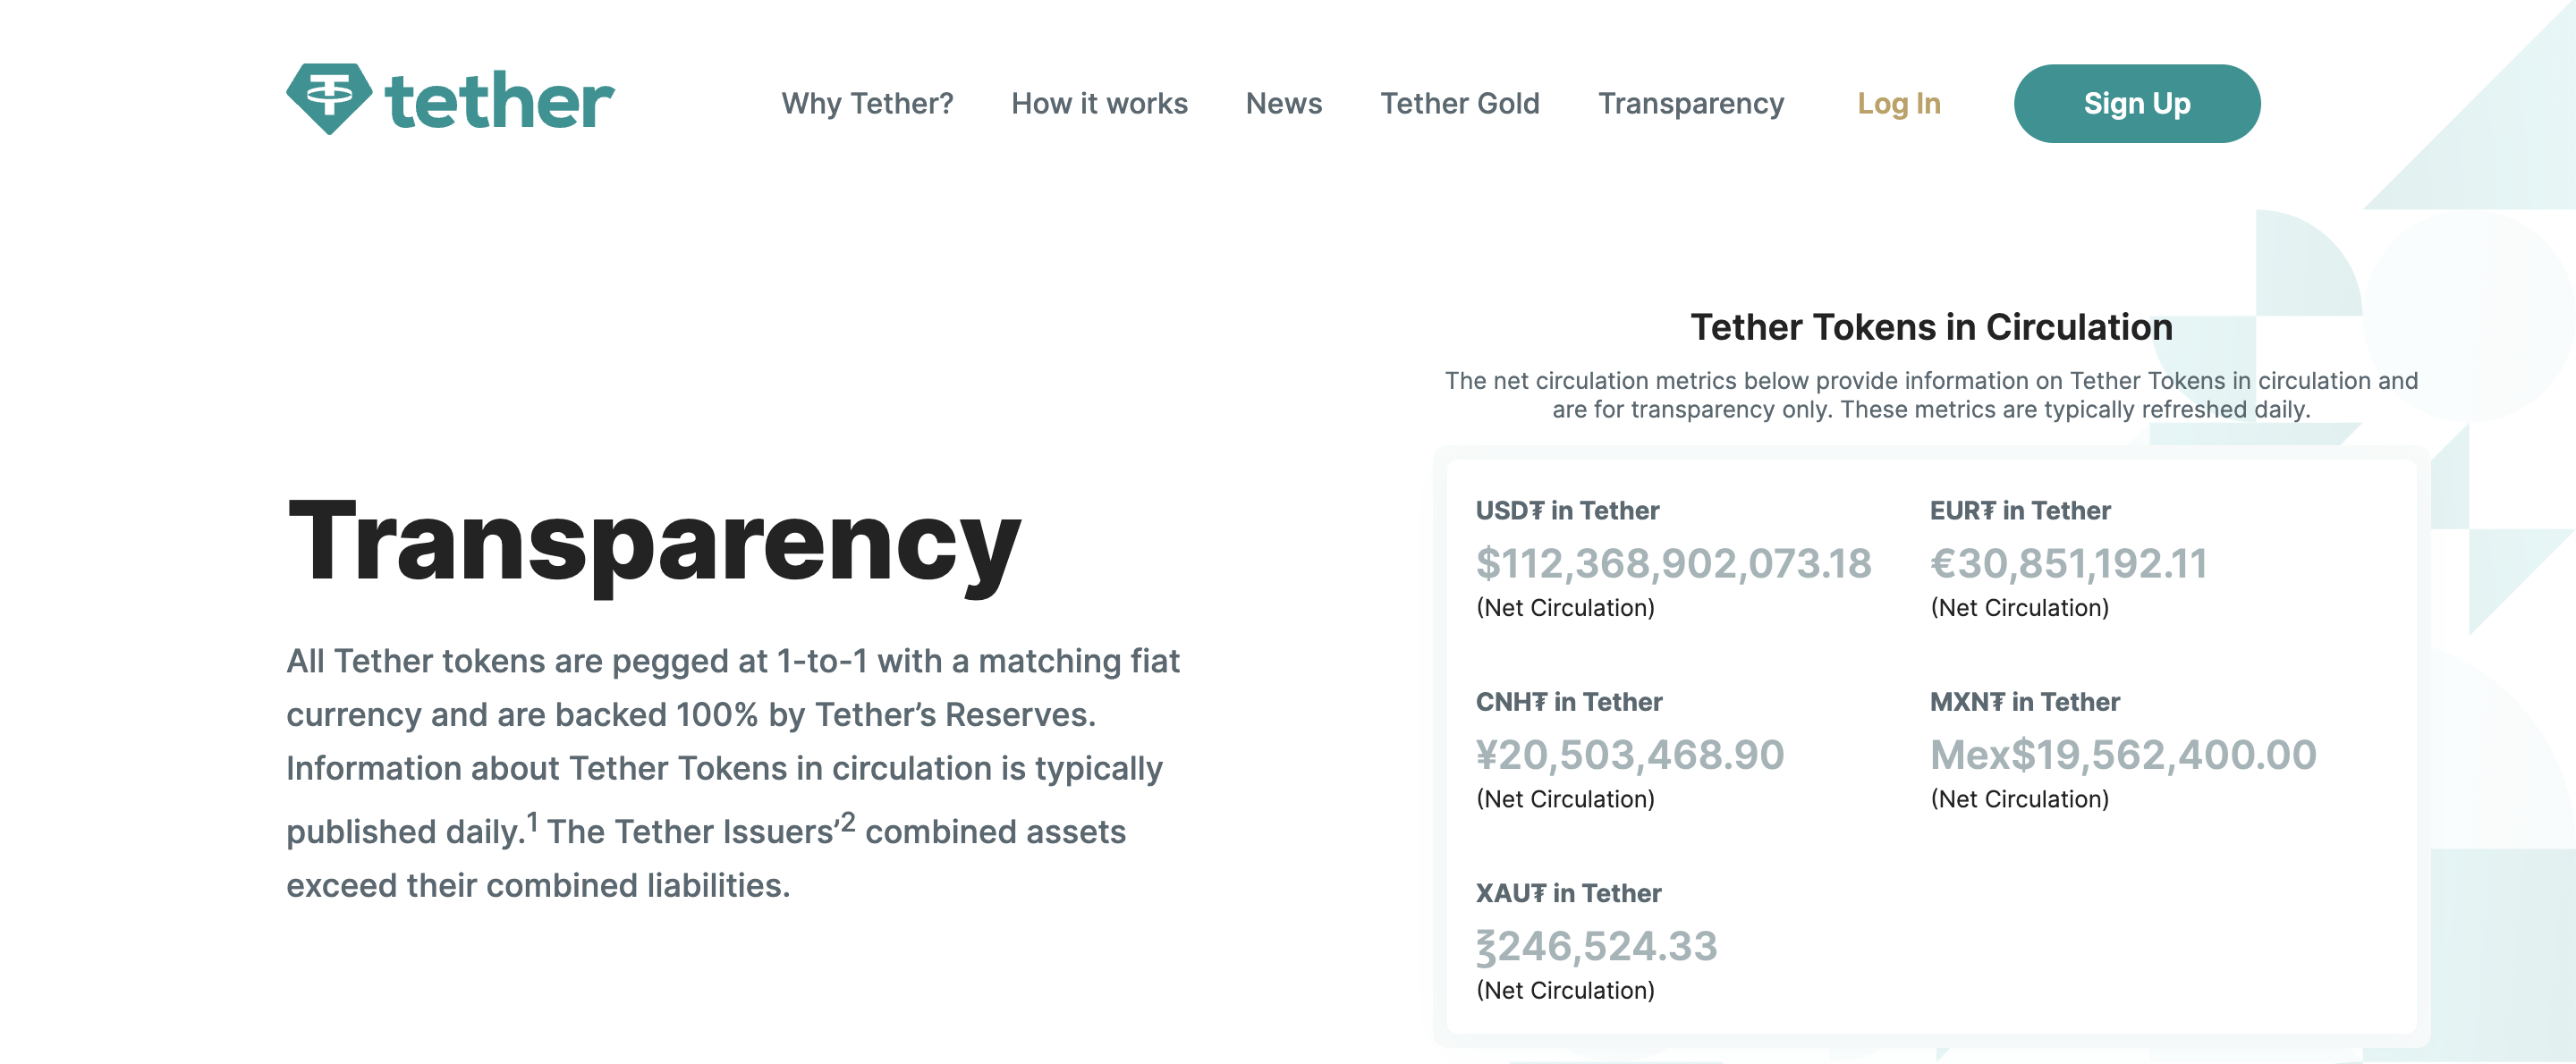Click the XAU₮ net circulation amount

(1596, 946)
